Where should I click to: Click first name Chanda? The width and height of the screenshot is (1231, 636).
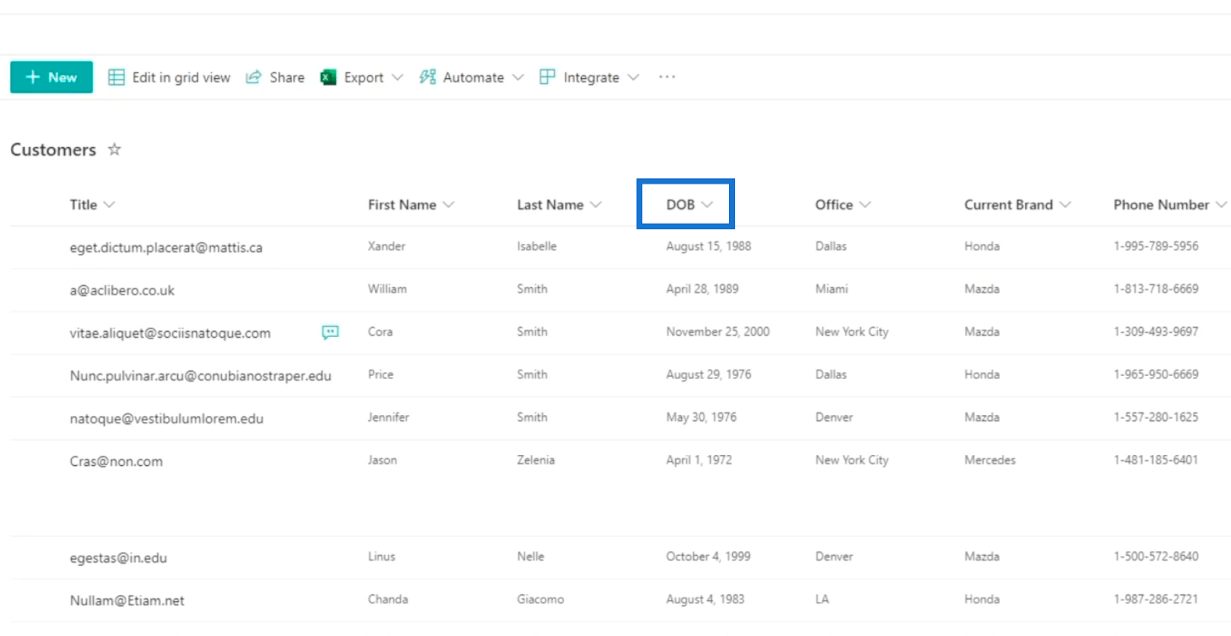click(388, 600)
